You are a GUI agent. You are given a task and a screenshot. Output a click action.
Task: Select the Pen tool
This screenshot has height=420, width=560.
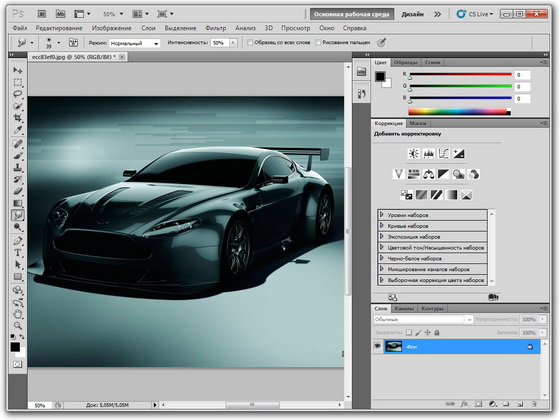point(18,241)
